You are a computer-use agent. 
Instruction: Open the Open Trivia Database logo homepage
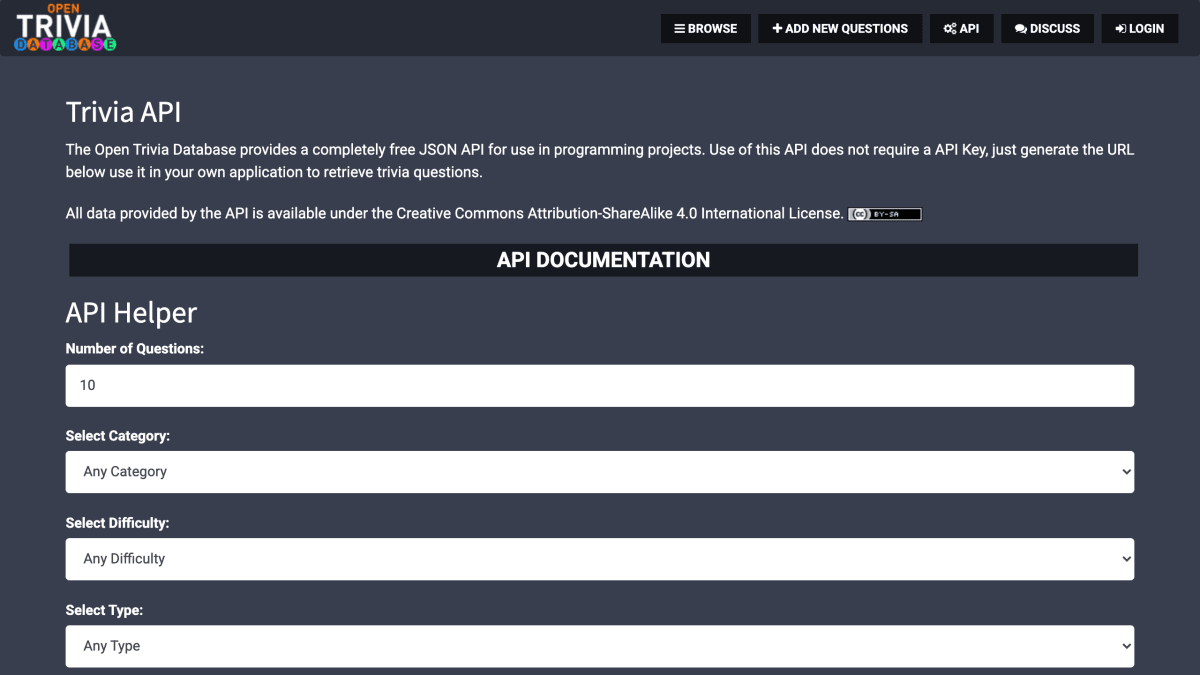pos(65,28)
